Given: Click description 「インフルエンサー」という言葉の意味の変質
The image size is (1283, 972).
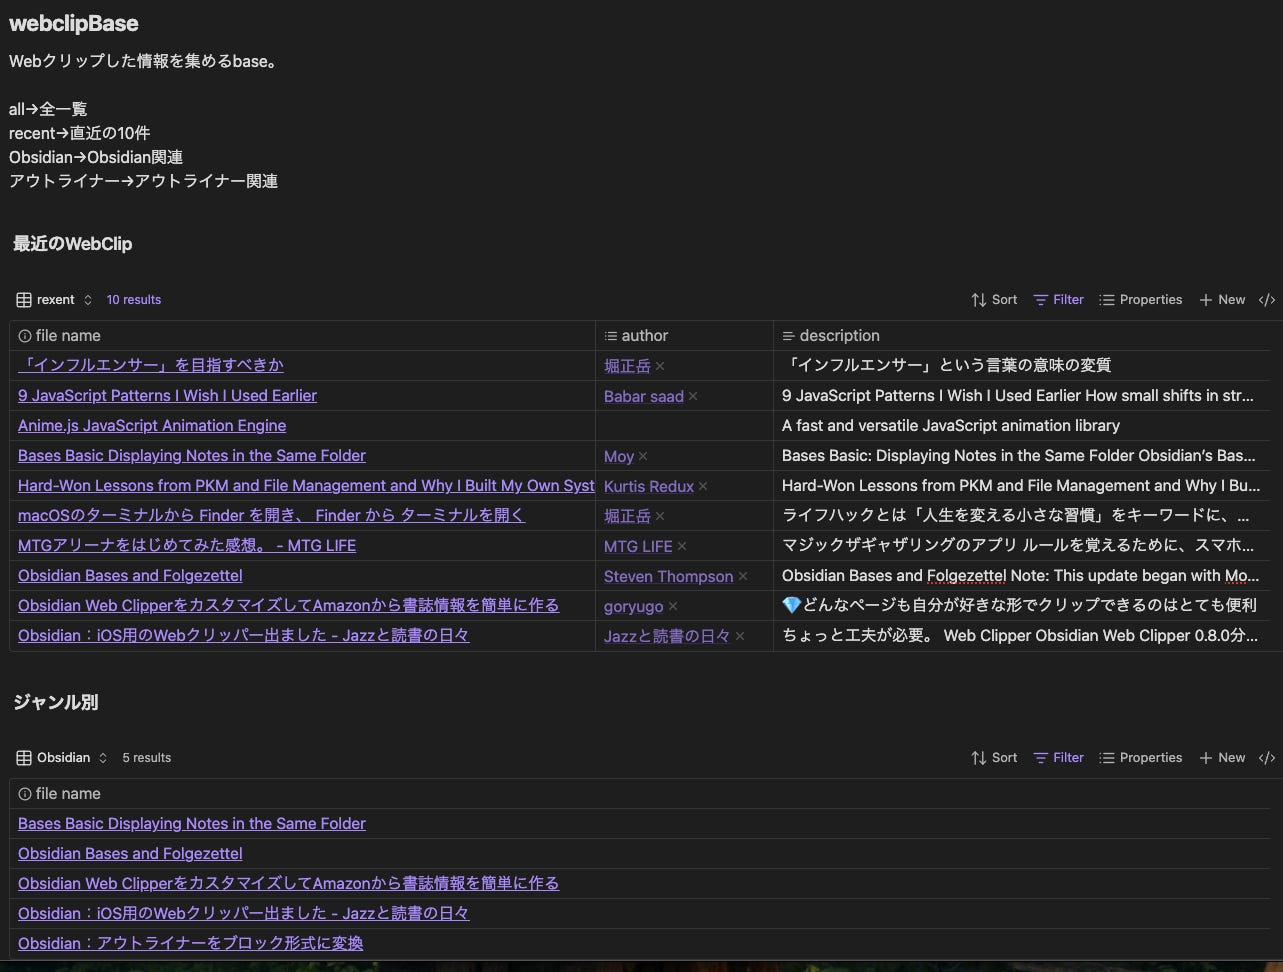Looking at the screenshot, I should [947, 366].
